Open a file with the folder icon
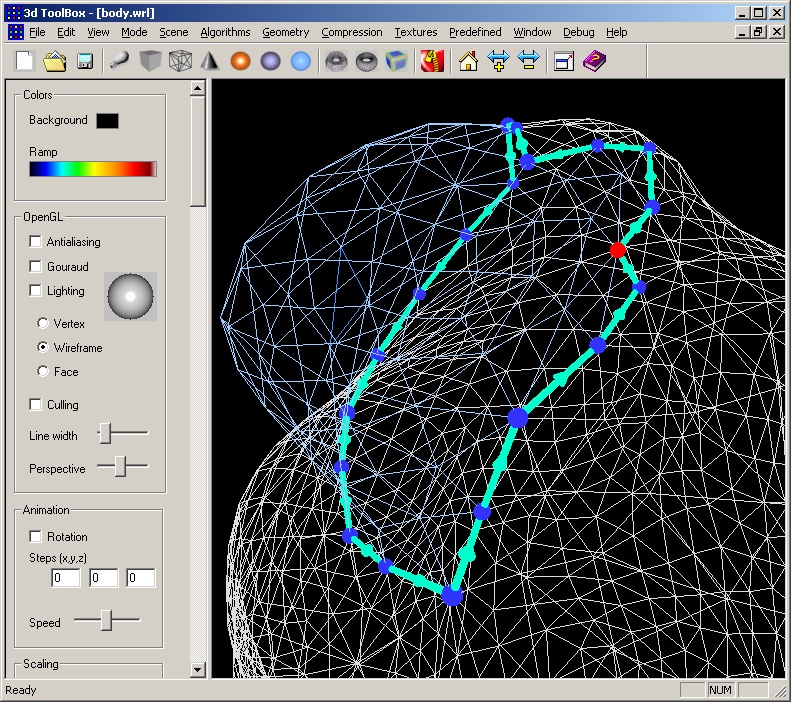The height and width of the screenshot is (702, 791). pyautogui.click(x=55, y=61)
